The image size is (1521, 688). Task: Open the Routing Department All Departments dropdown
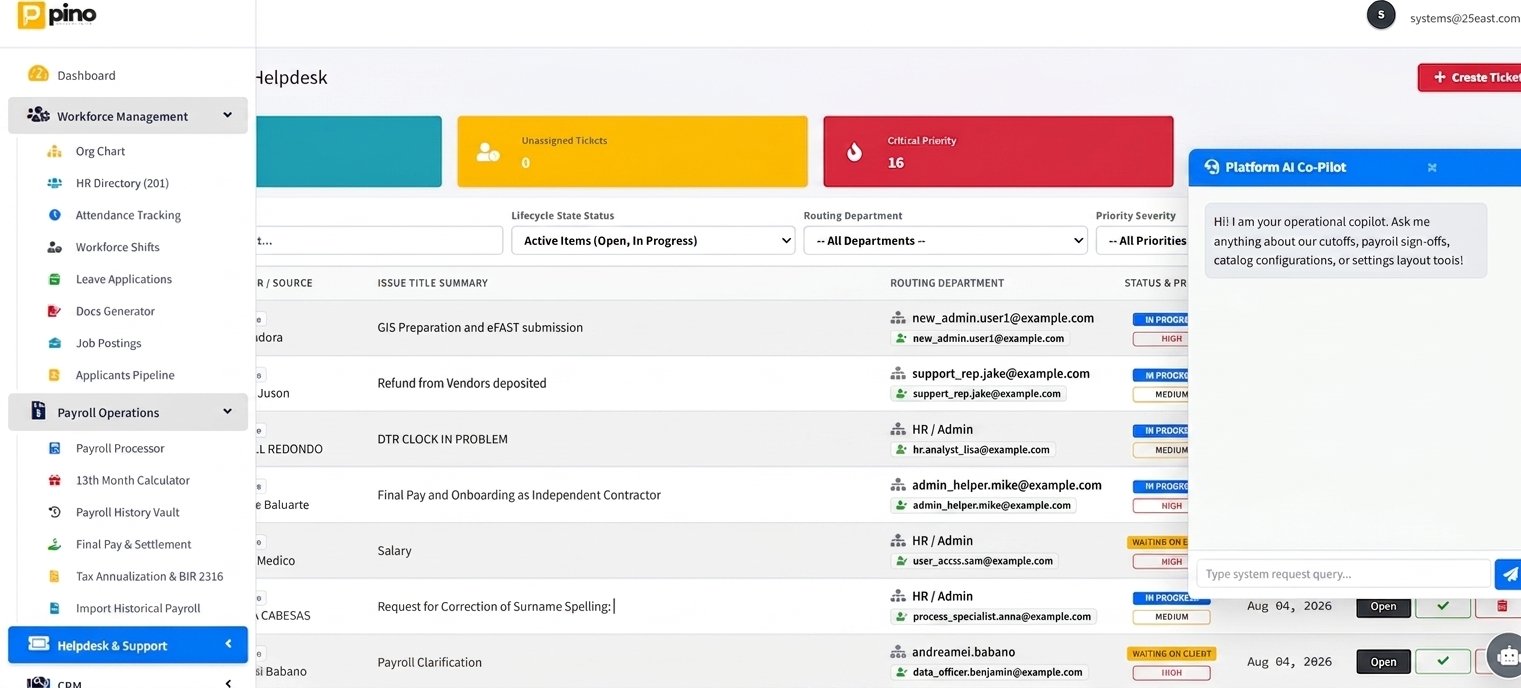(x=945, y=240)
